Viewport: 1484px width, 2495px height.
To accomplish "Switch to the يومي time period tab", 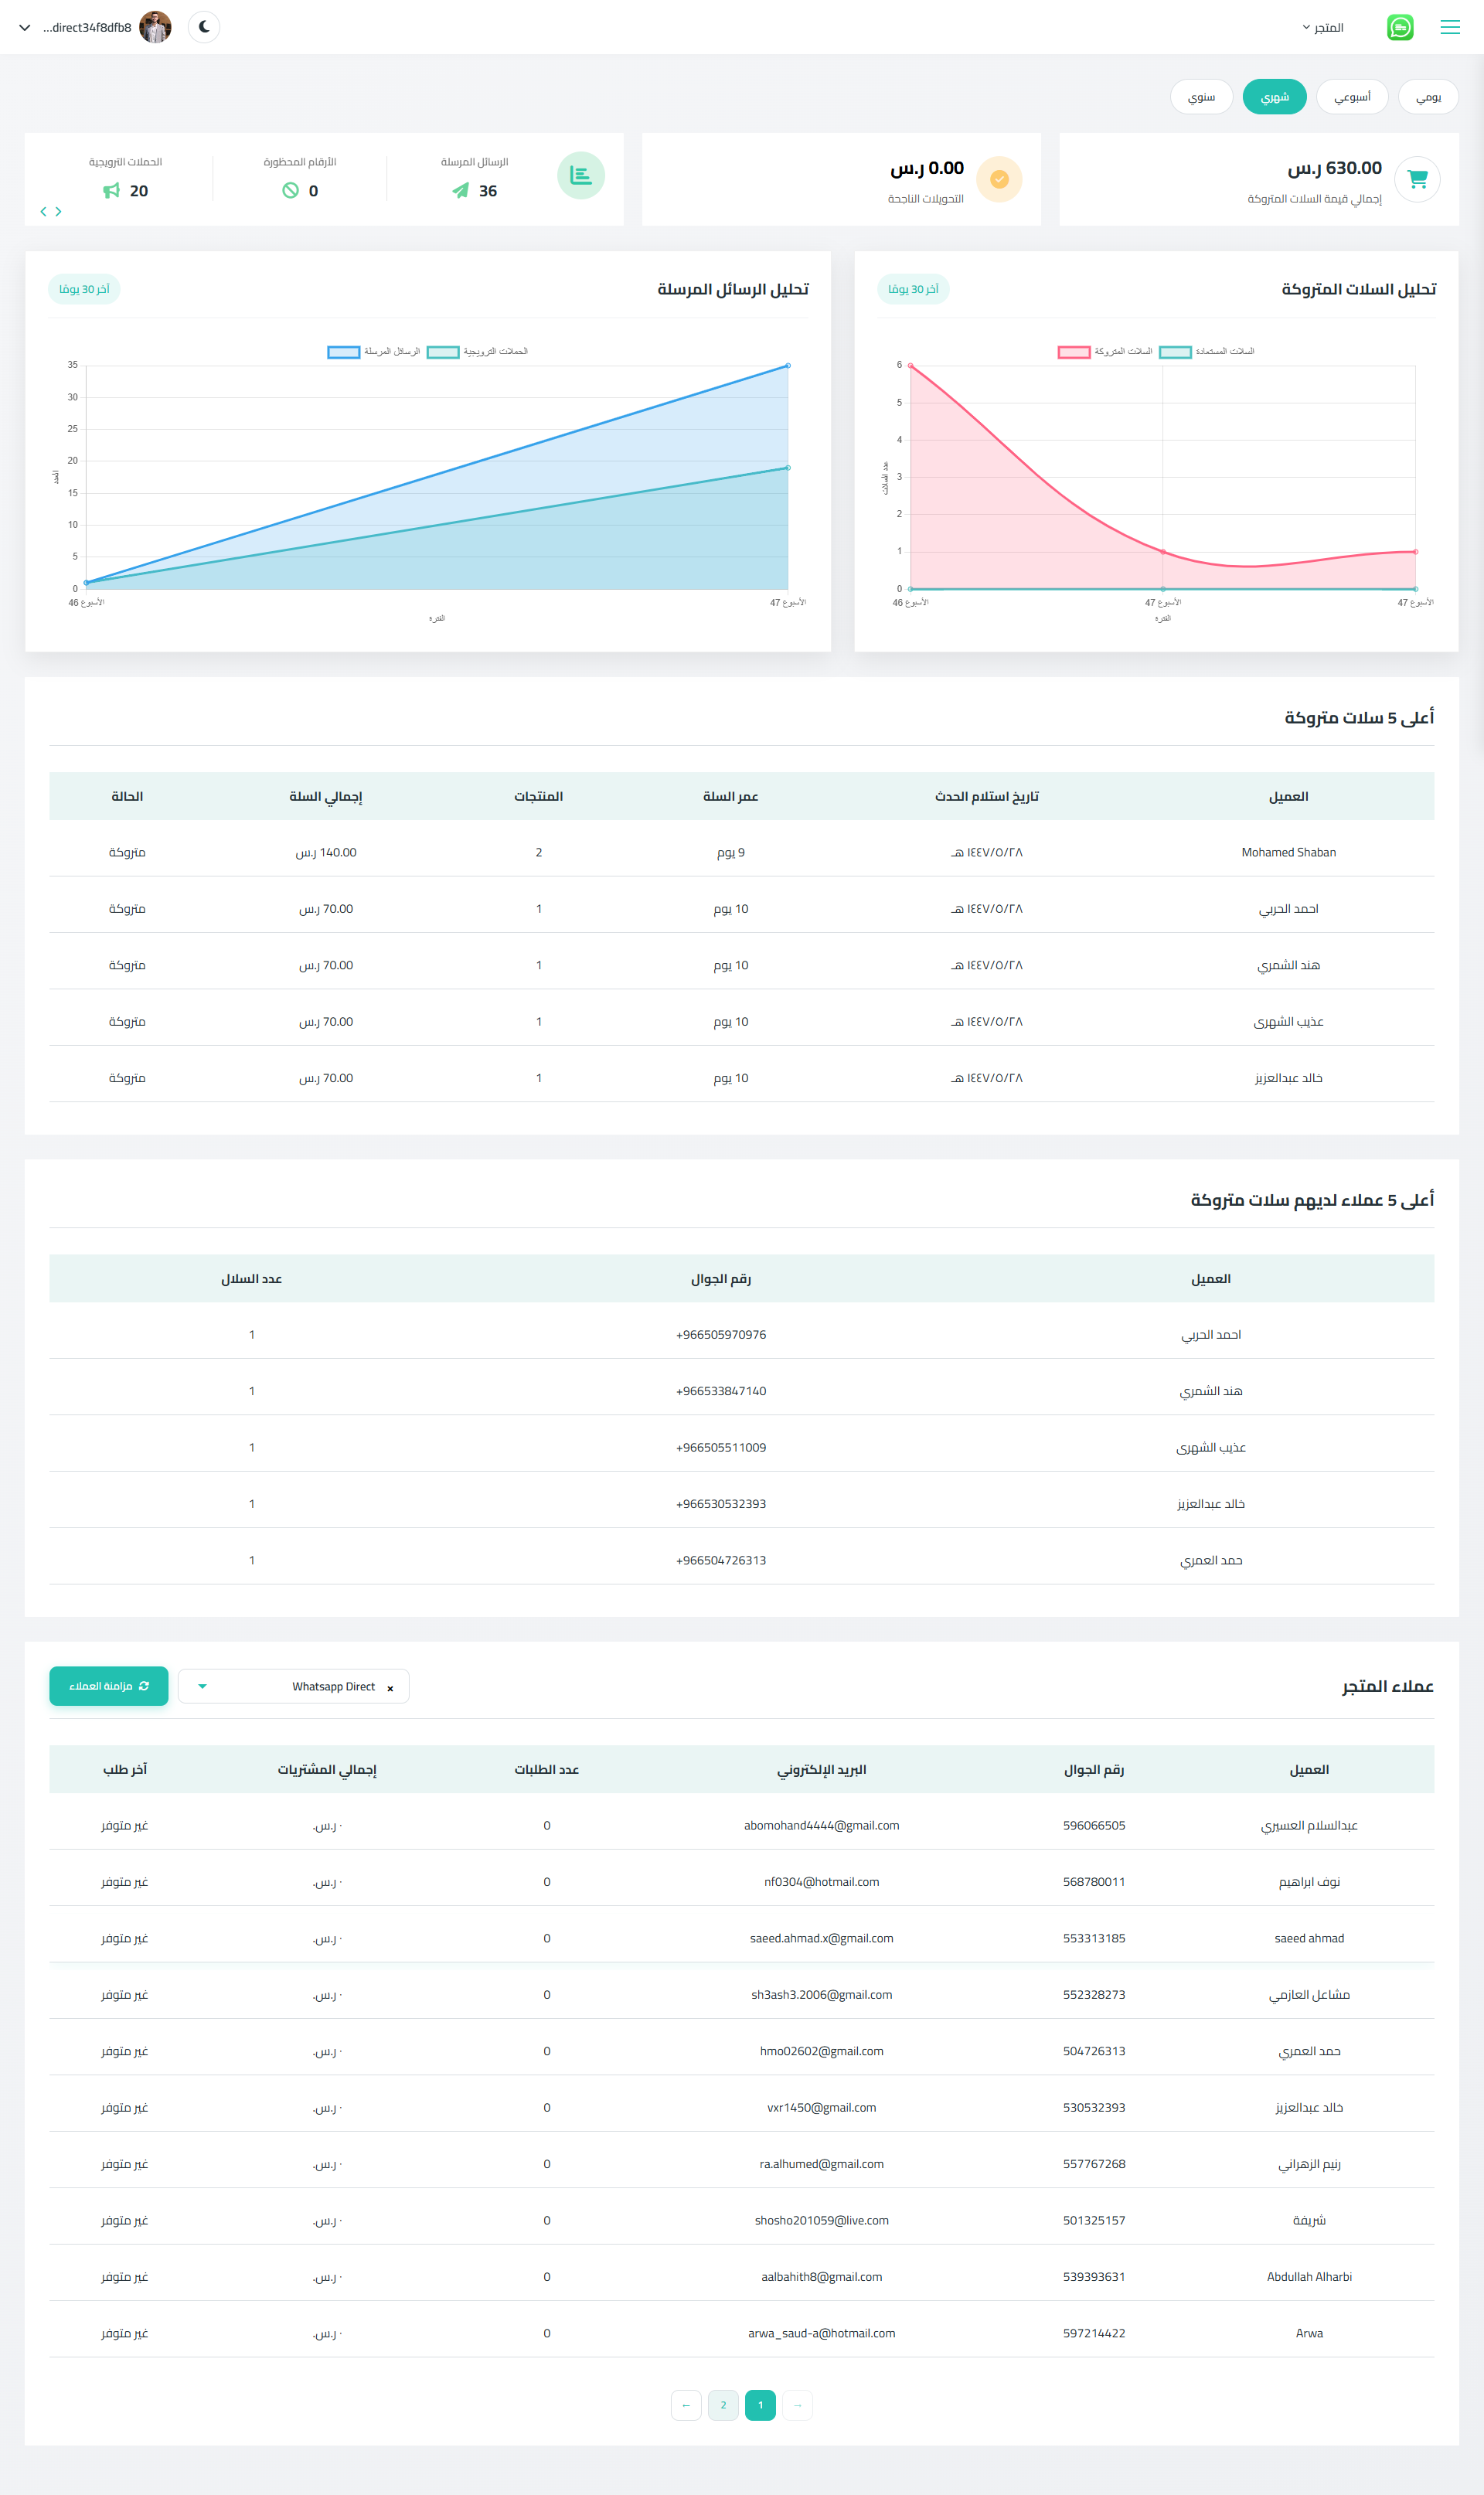I will point(1428,96).
